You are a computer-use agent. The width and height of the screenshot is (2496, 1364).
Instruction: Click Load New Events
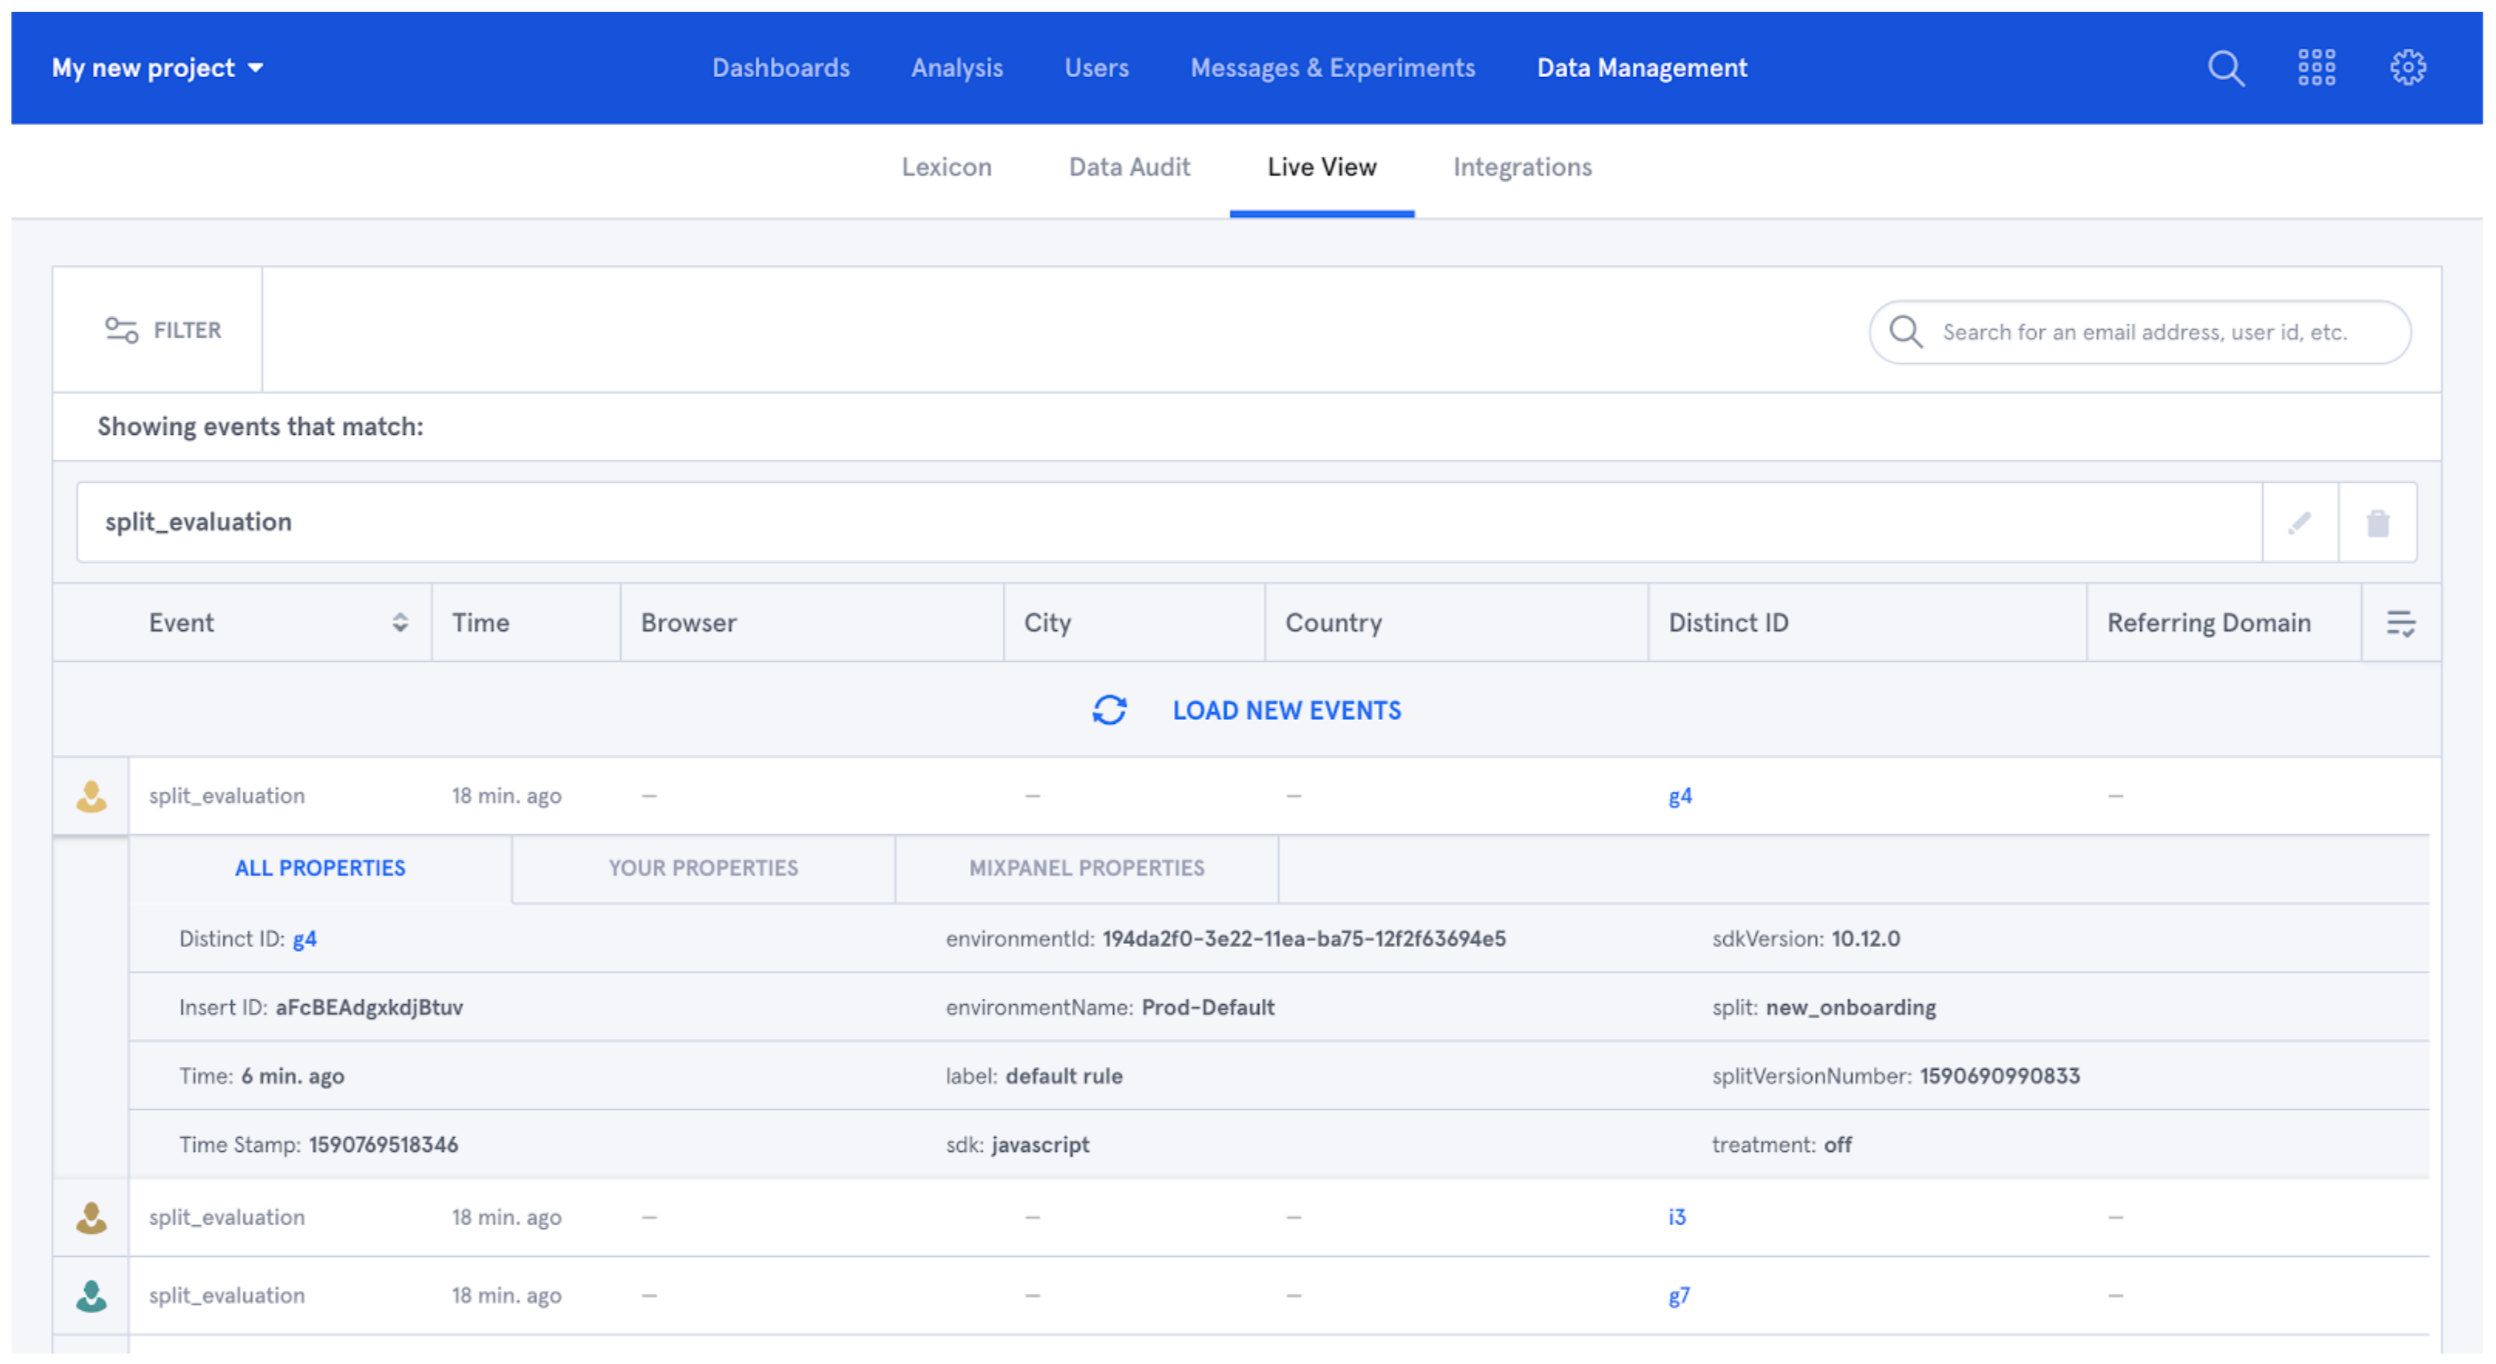1286,710
